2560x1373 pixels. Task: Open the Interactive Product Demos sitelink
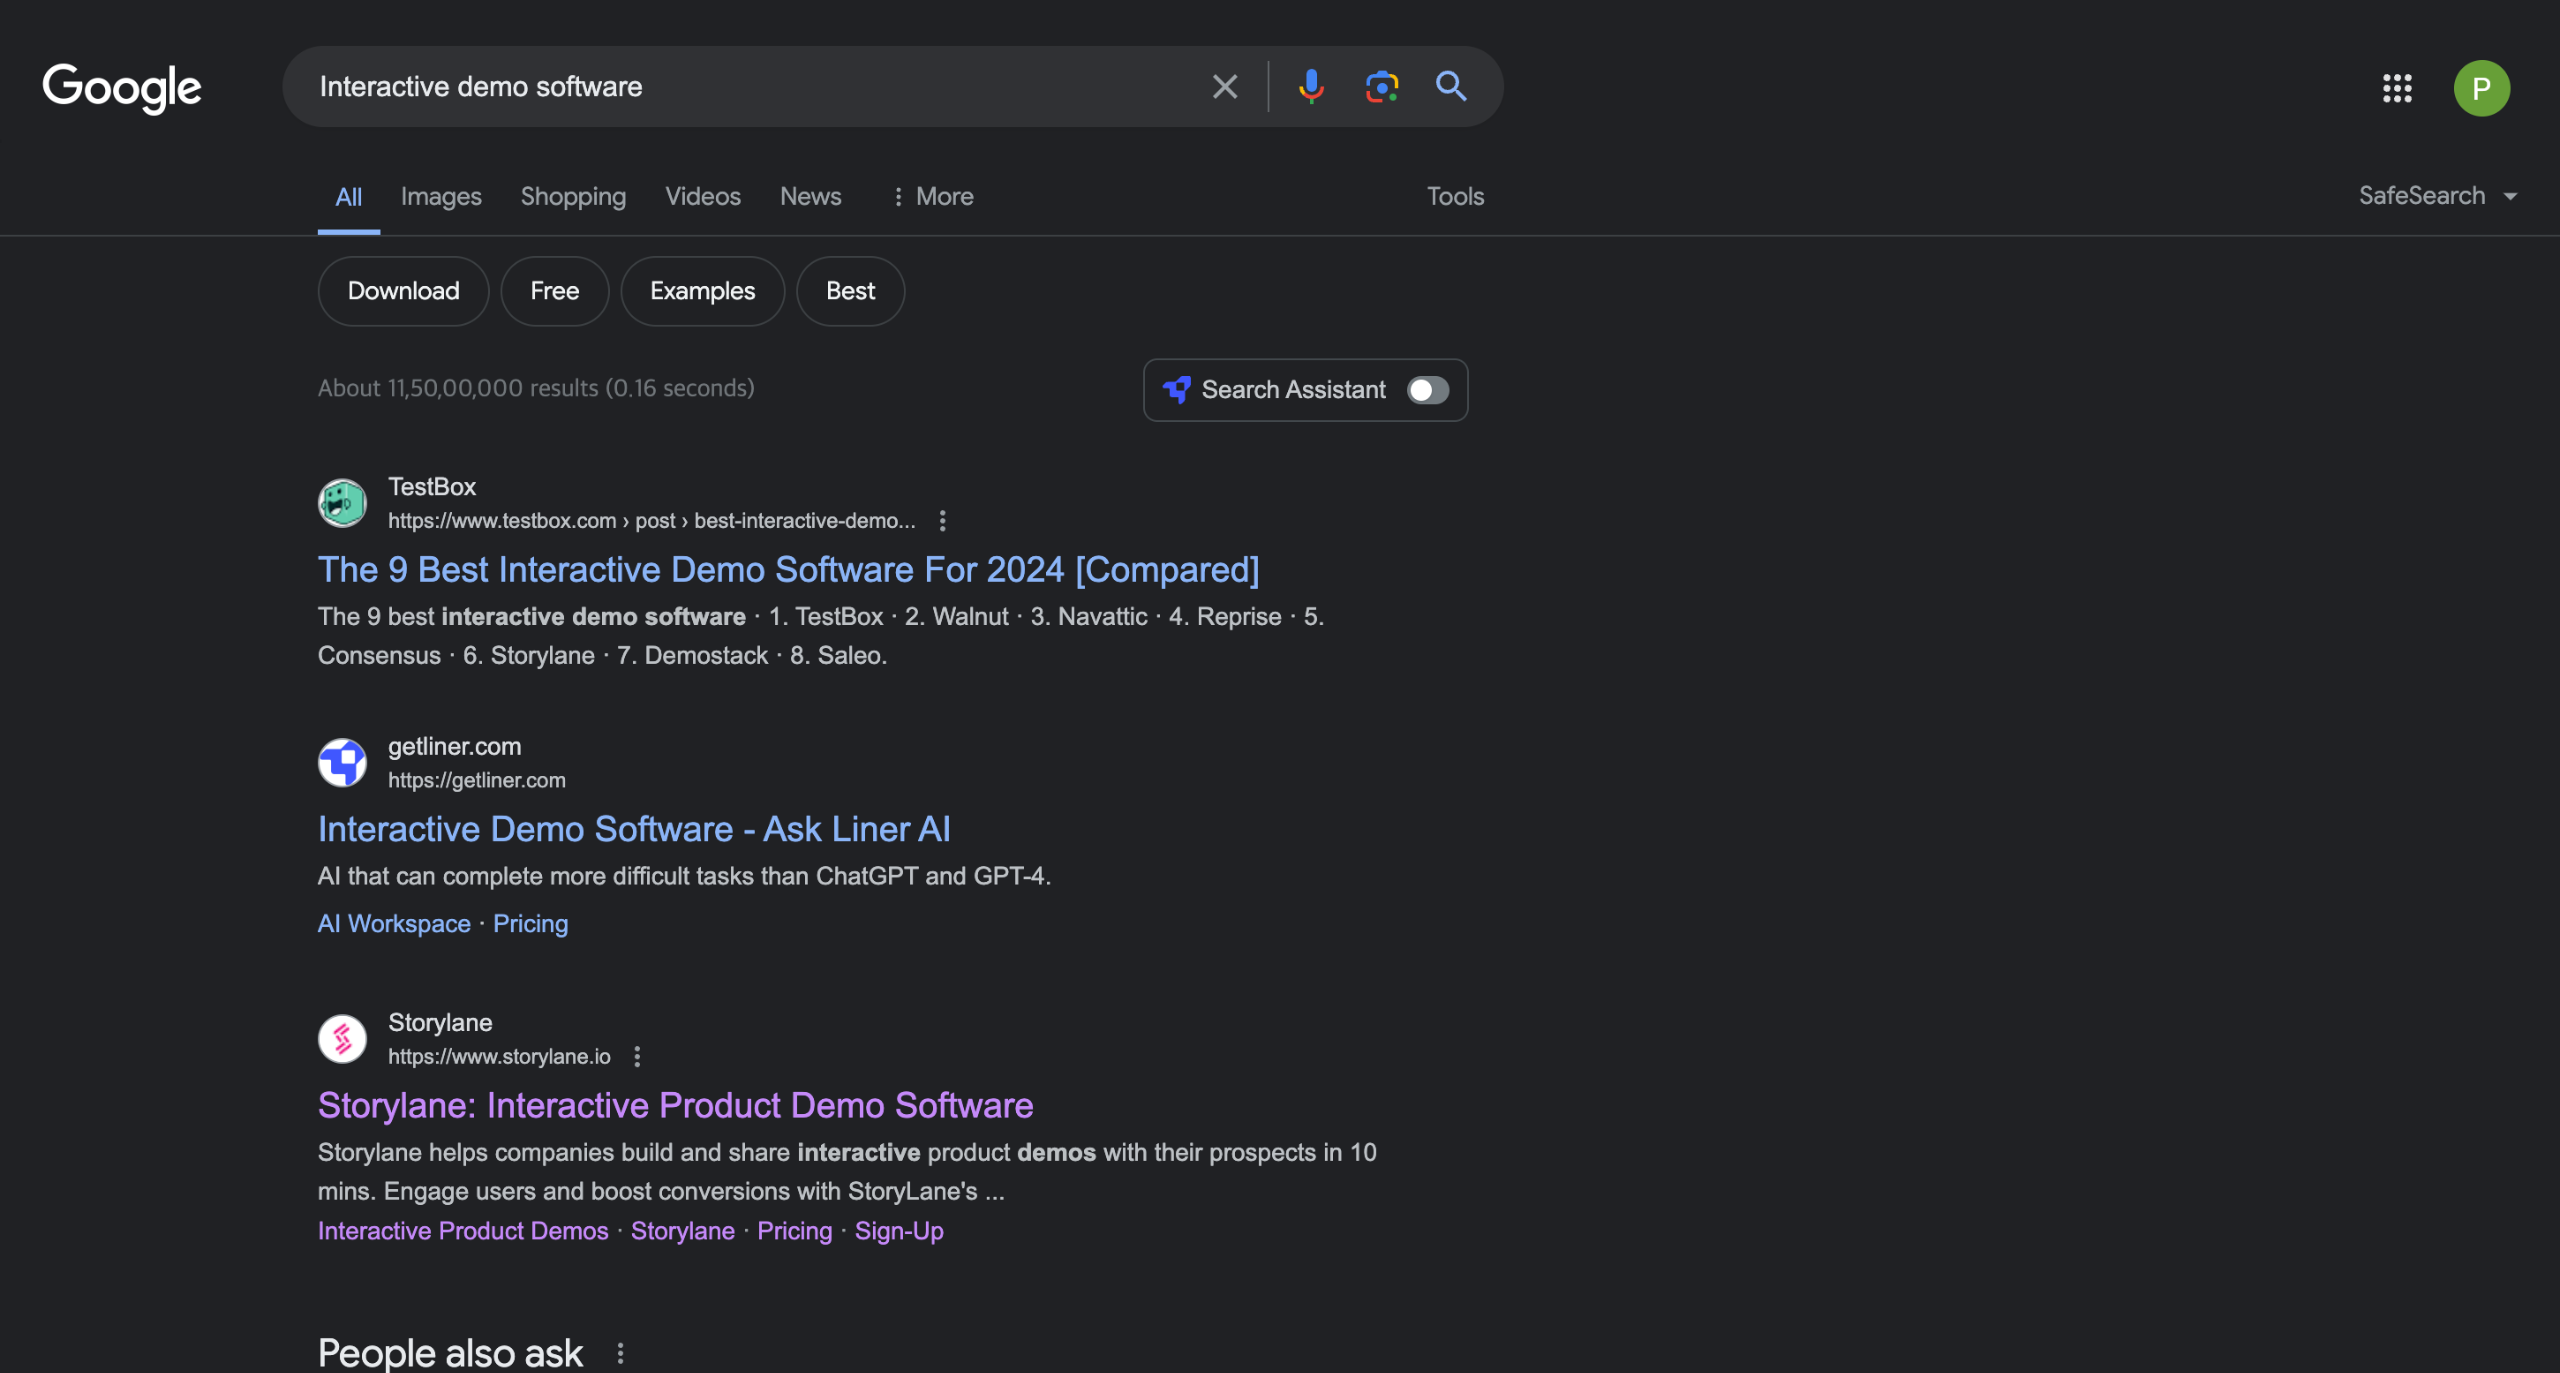[463, 1231]
